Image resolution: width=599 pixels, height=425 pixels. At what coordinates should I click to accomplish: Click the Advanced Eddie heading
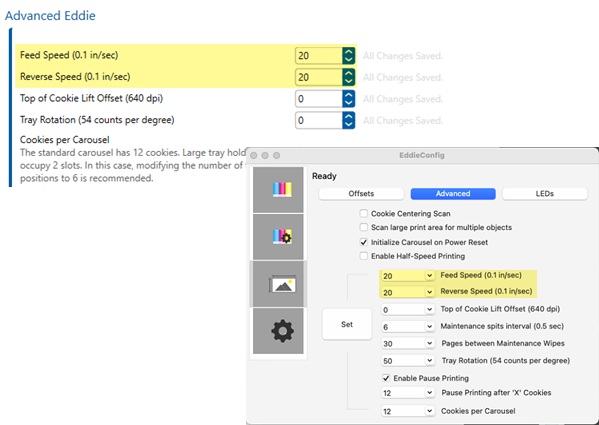(50, 16)
